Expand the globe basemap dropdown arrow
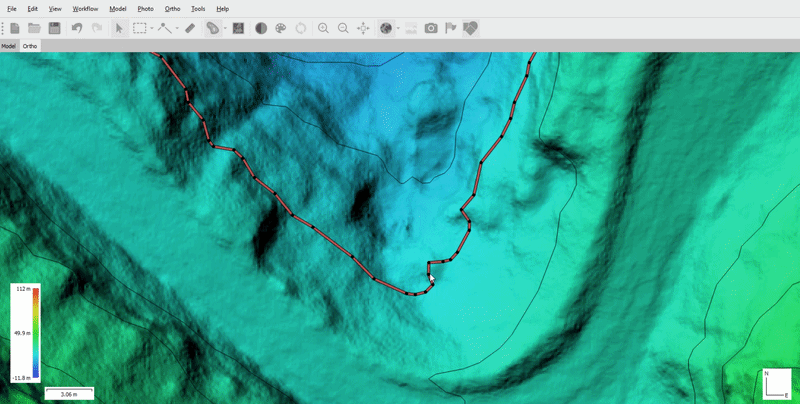Viewport: 800px width, 404px height. (x=398, y=28)
